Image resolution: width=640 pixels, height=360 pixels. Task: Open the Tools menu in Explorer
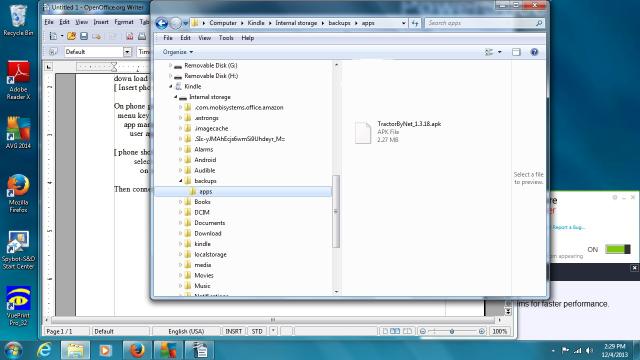tap(226, 38)
